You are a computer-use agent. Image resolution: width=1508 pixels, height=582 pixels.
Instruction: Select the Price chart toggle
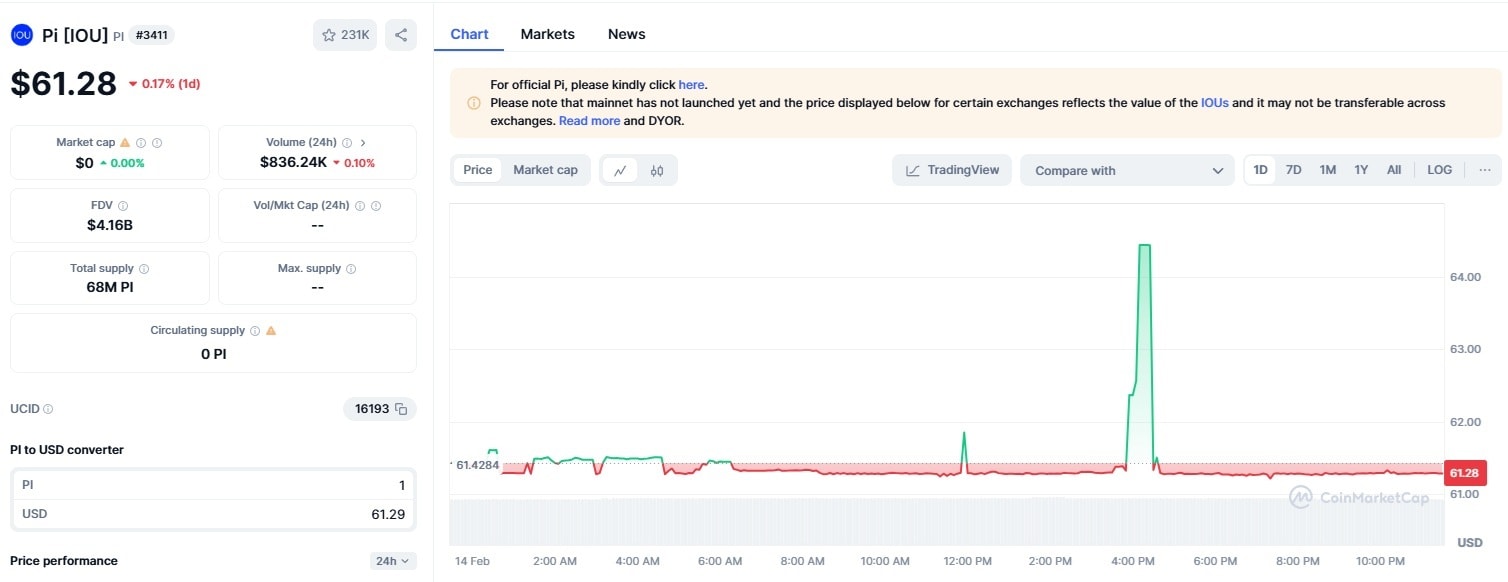pyautogui.click(x=478, y=170)
